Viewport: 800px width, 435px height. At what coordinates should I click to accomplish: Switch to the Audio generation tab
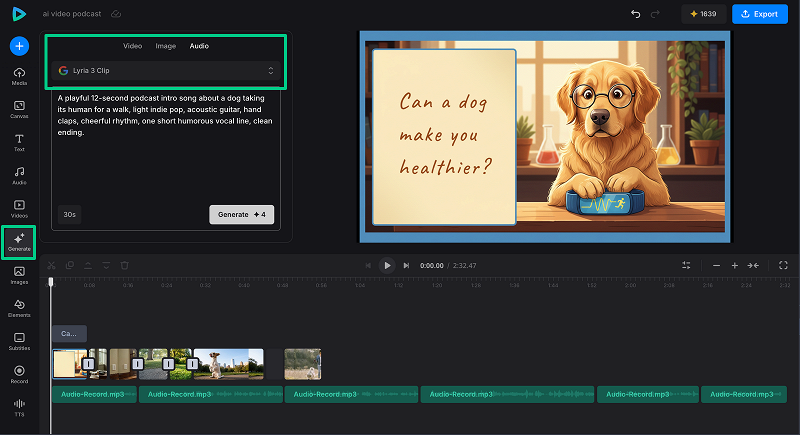(x=199, y=46)
